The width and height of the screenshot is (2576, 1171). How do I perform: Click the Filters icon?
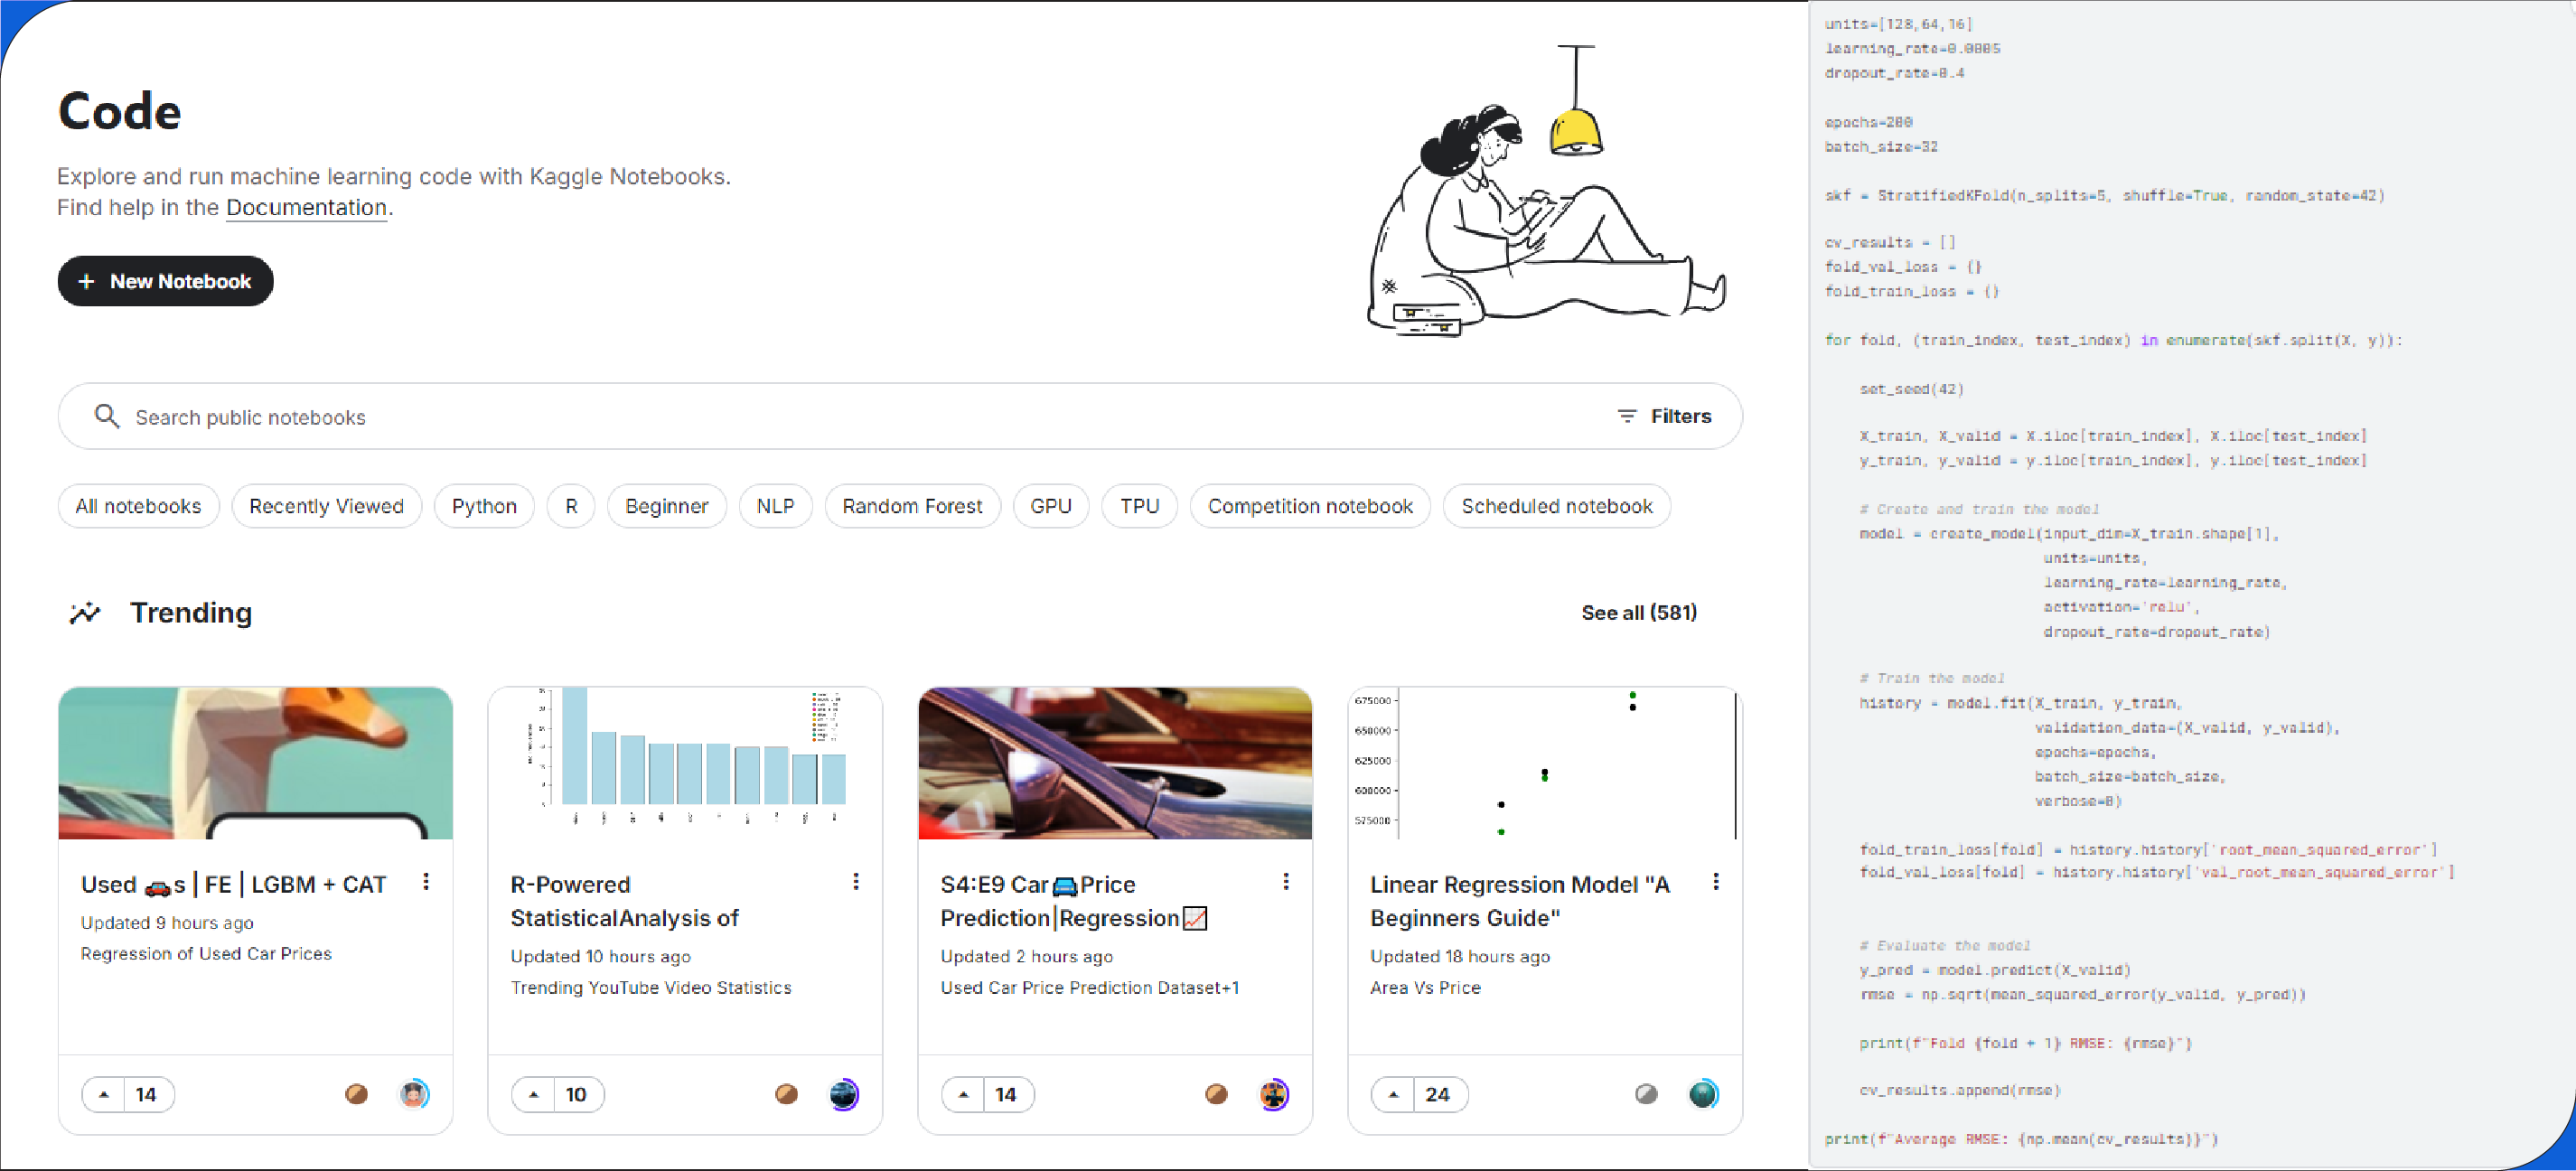(1626, 416)
